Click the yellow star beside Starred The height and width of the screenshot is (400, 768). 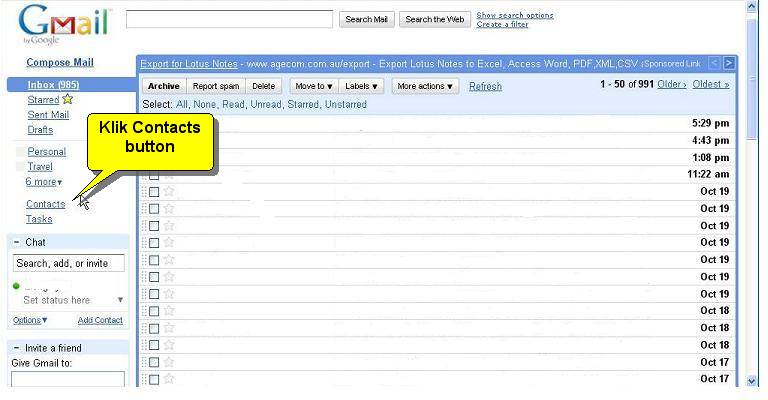pos(68,99)
